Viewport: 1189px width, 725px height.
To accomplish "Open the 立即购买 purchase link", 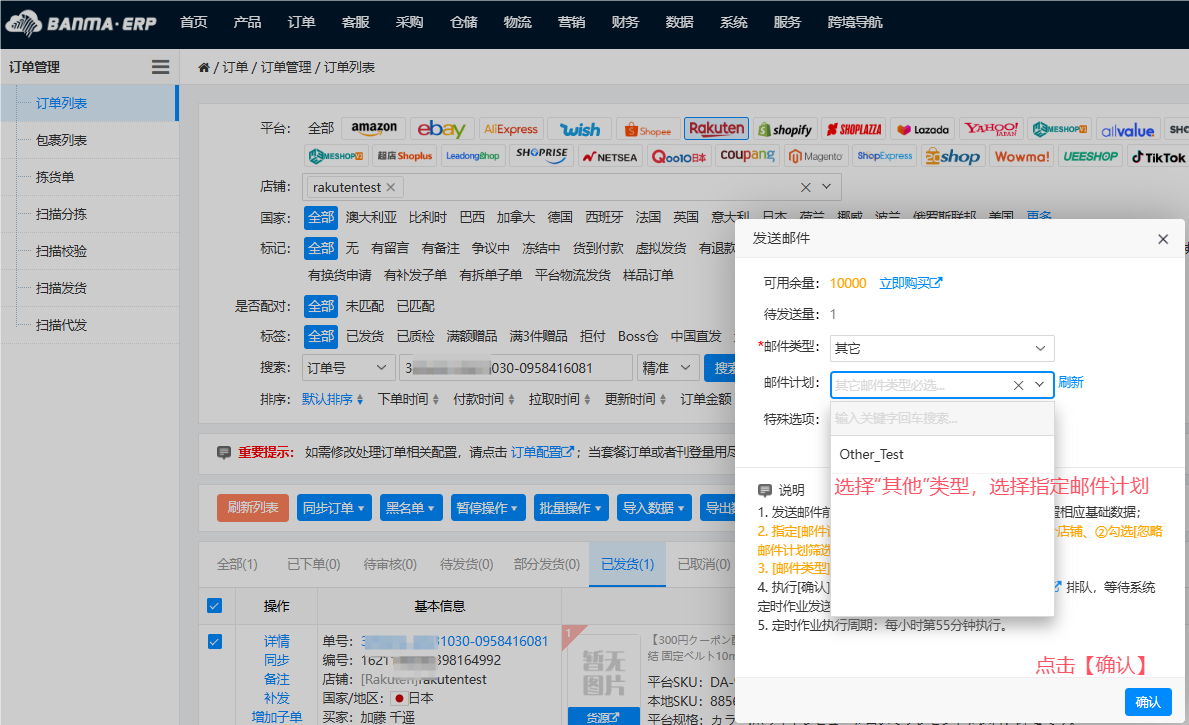I will click(x=908, y=283).
